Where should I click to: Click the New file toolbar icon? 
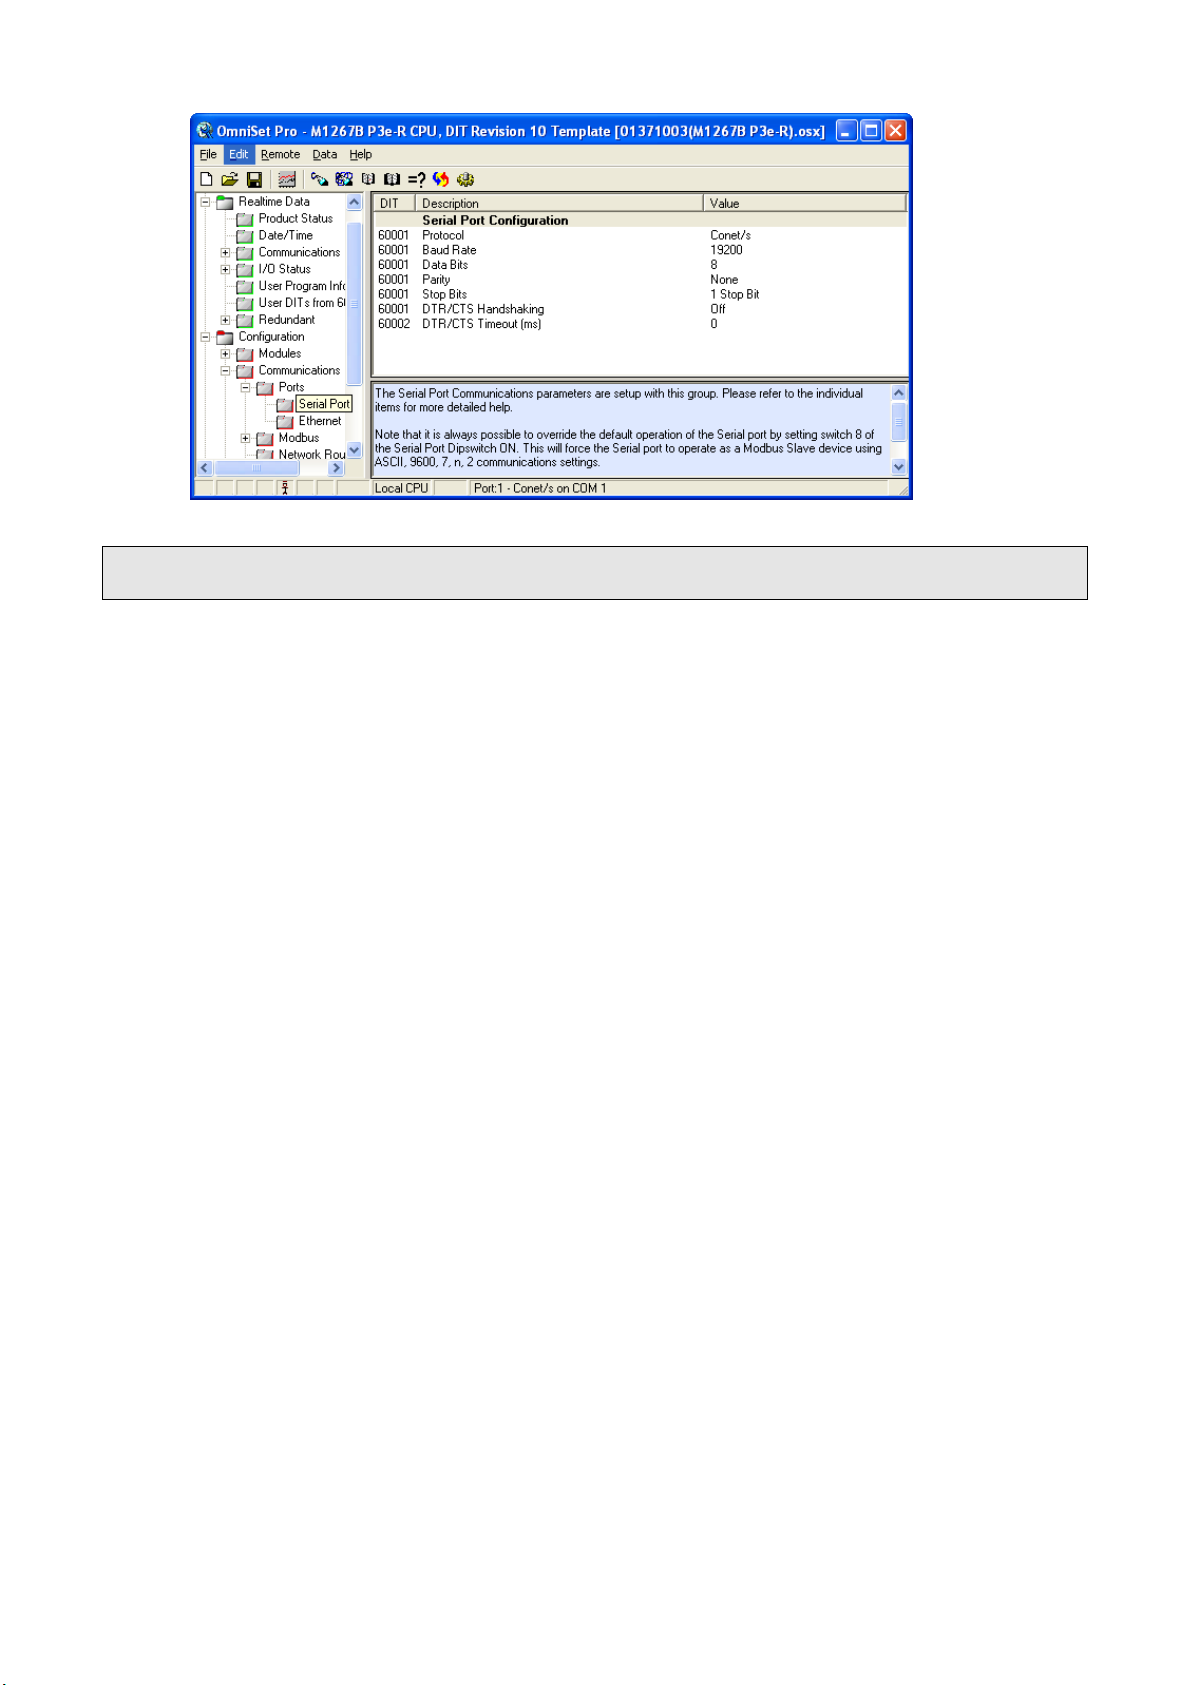[206, 180]
